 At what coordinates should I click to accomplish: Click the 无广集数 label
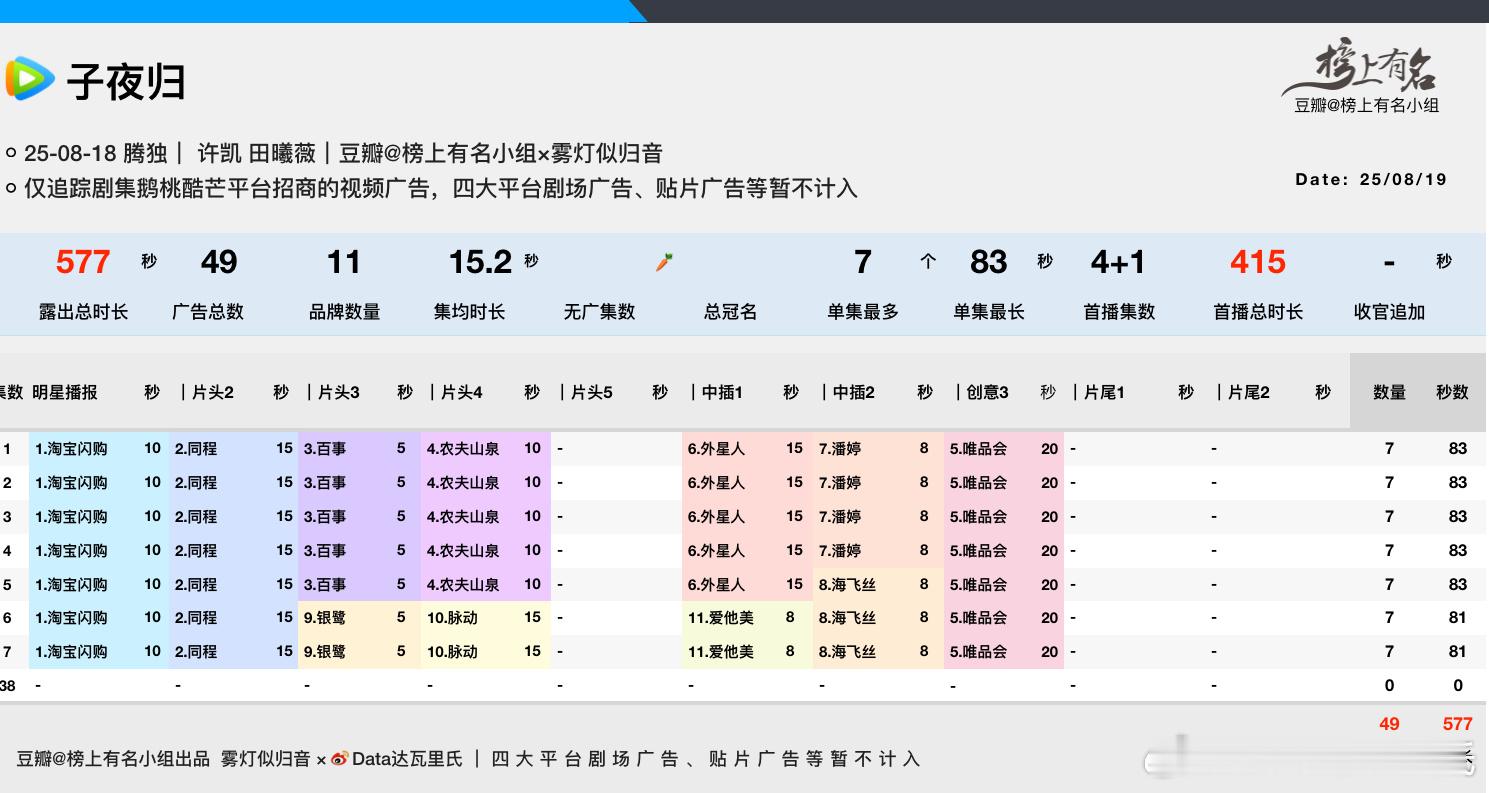599,312
